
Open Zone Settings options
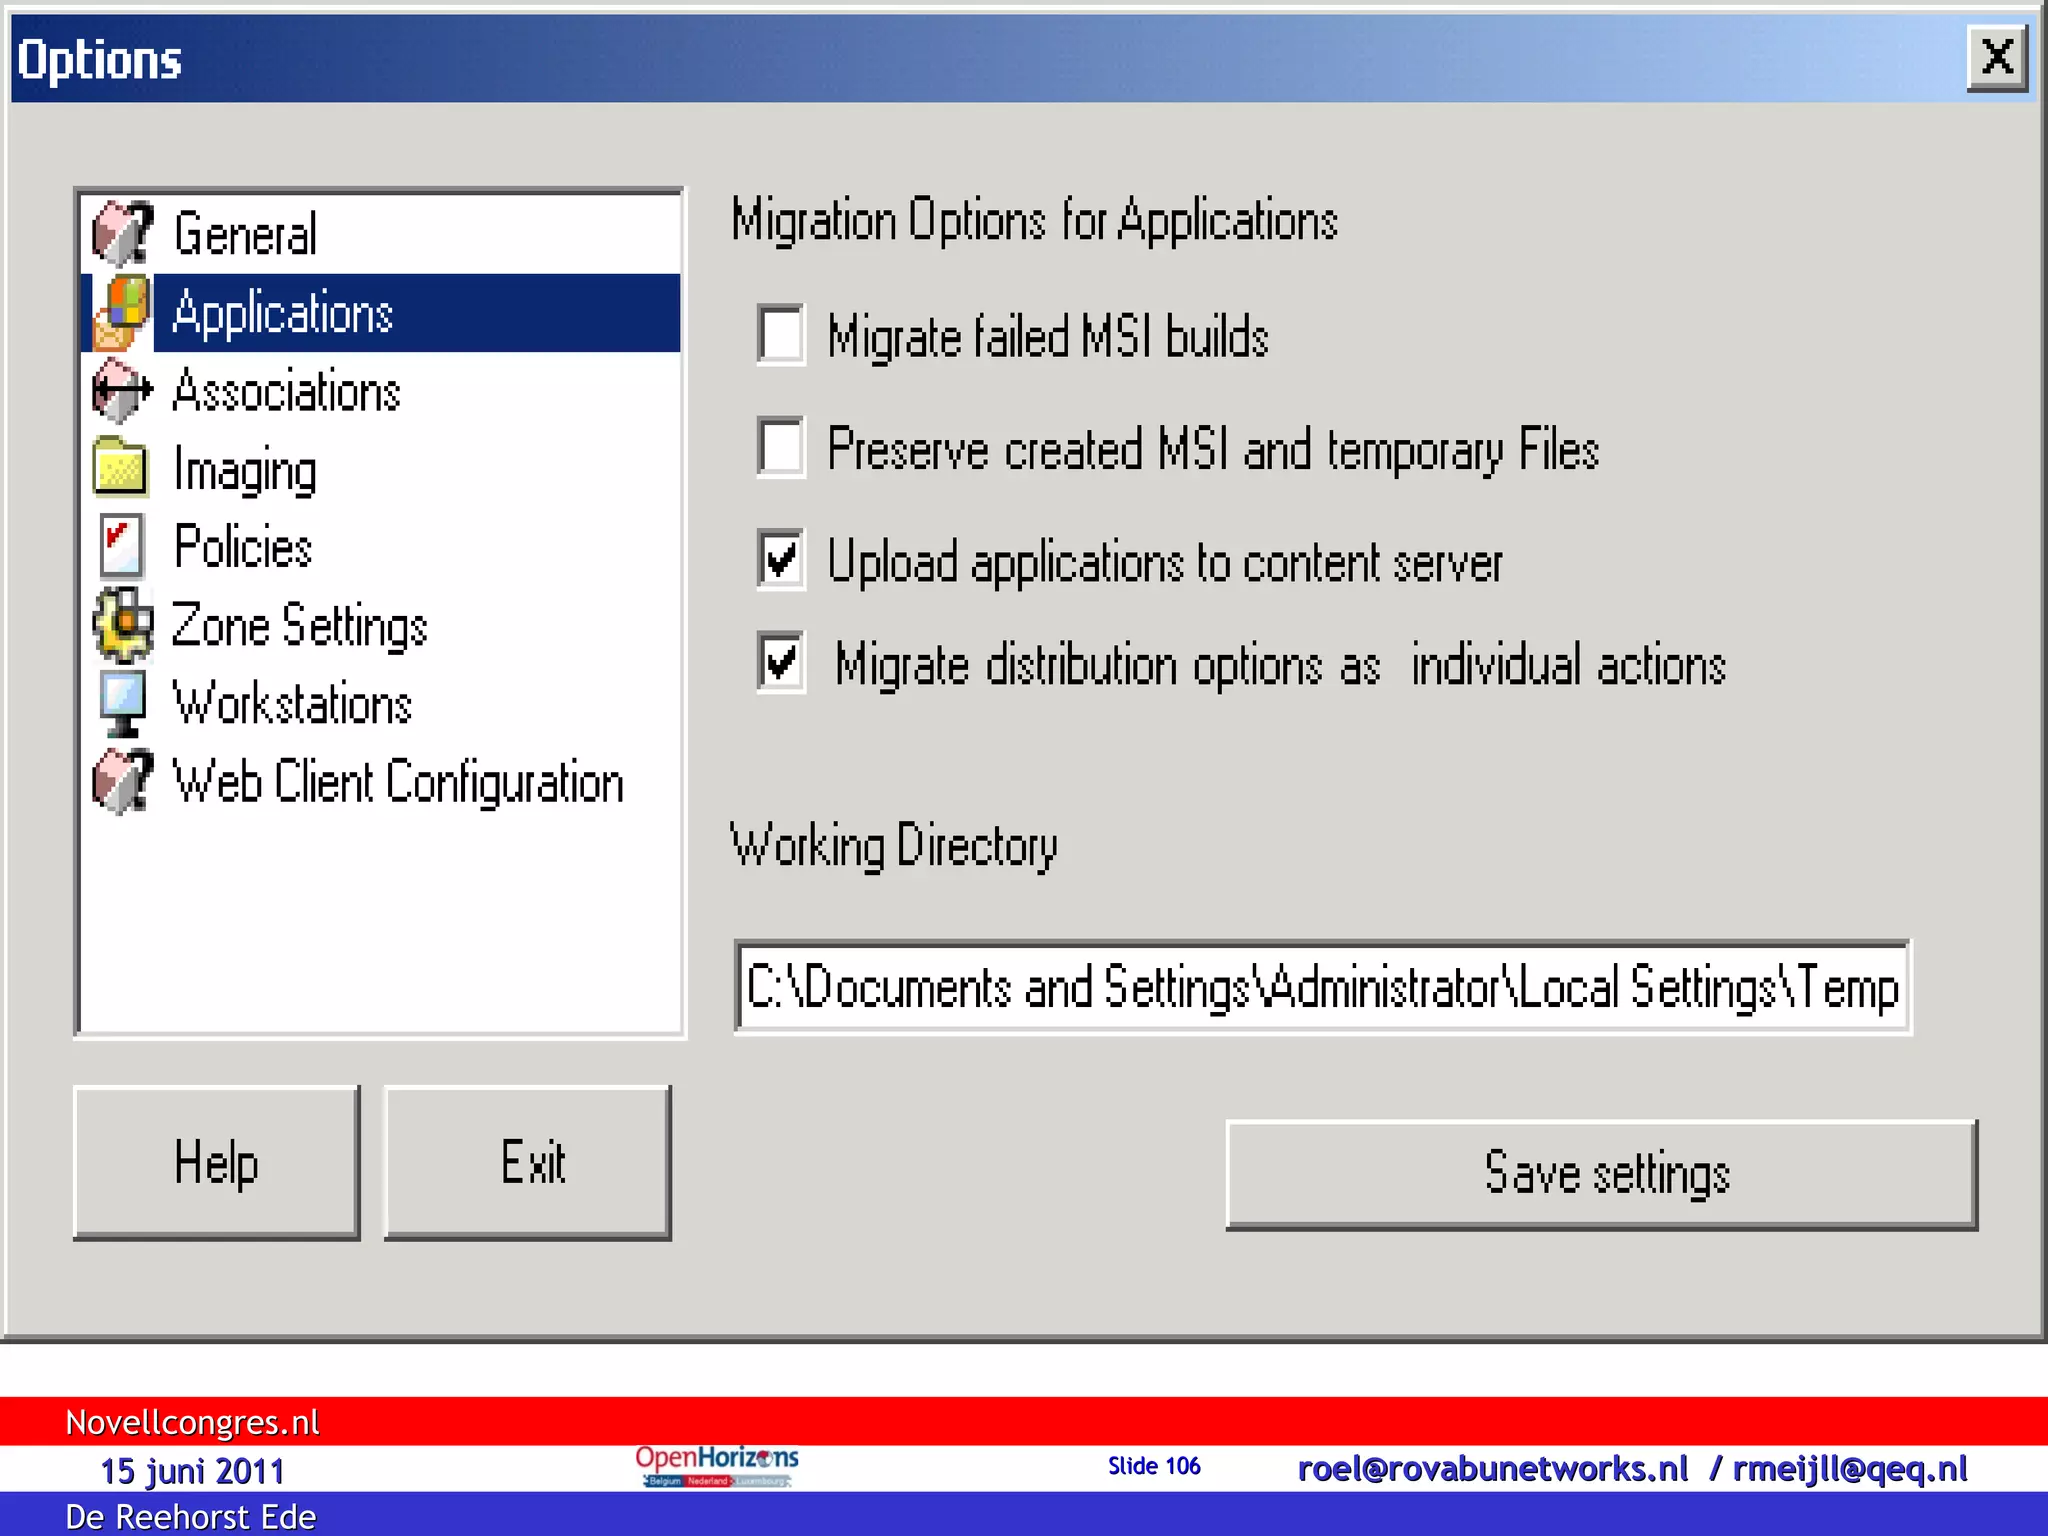pyautogui.click(x=380, y=625)
